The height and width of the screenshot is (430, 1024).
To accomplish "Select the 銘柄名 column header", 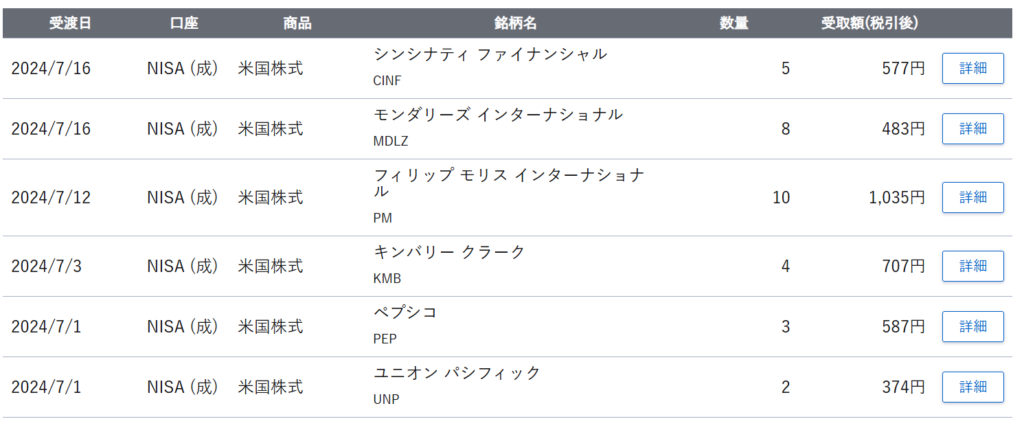I will 516,23.
